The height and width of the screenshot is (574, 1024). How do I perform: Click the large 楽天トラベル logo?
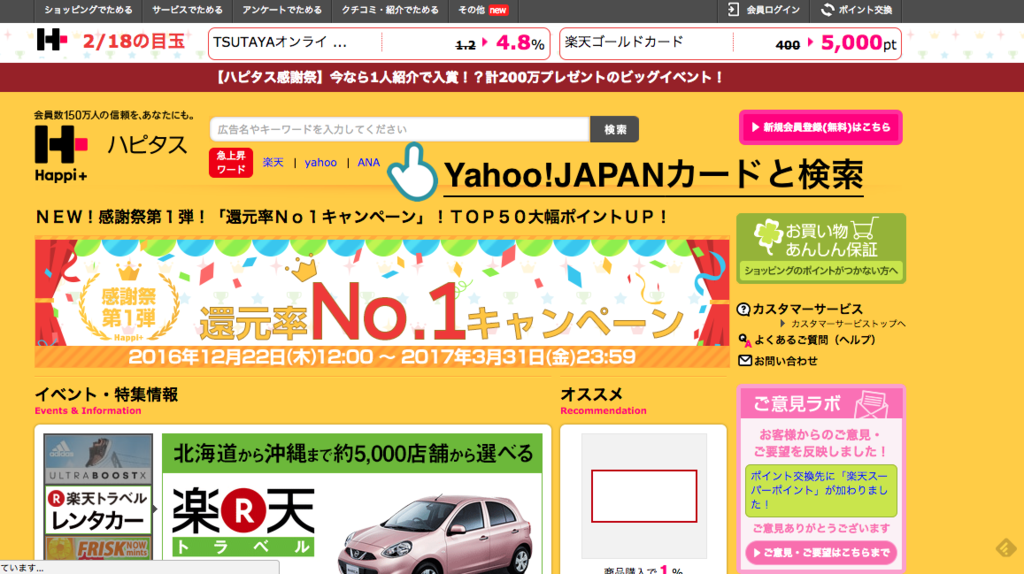pyautogui.click(x=243, y=521)
